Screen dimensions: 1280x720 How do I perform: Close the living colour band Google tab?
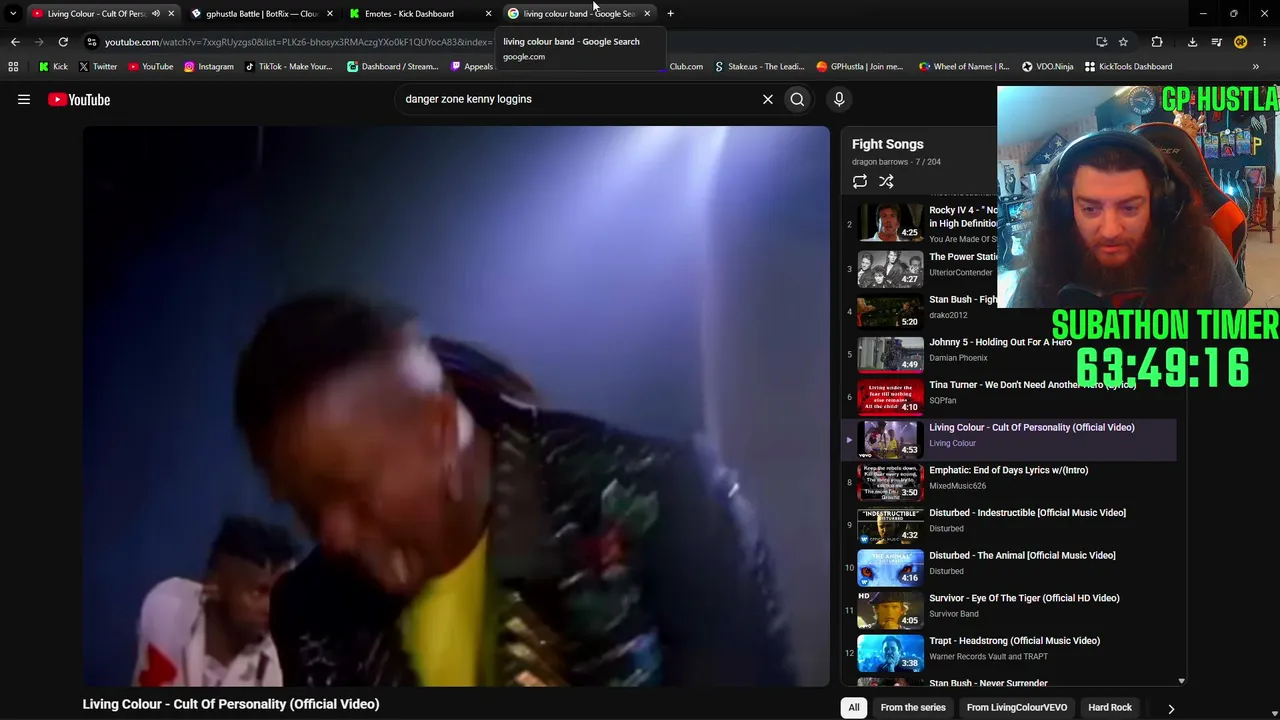point(647,14)
